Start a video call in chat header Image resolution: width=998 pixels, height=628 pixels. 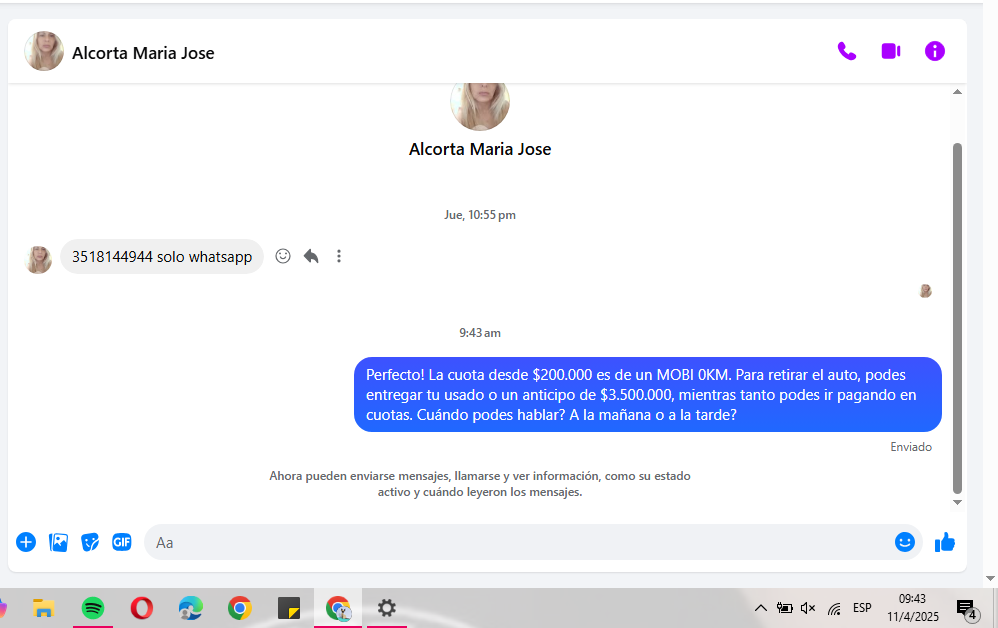click(x=890, y=51)
